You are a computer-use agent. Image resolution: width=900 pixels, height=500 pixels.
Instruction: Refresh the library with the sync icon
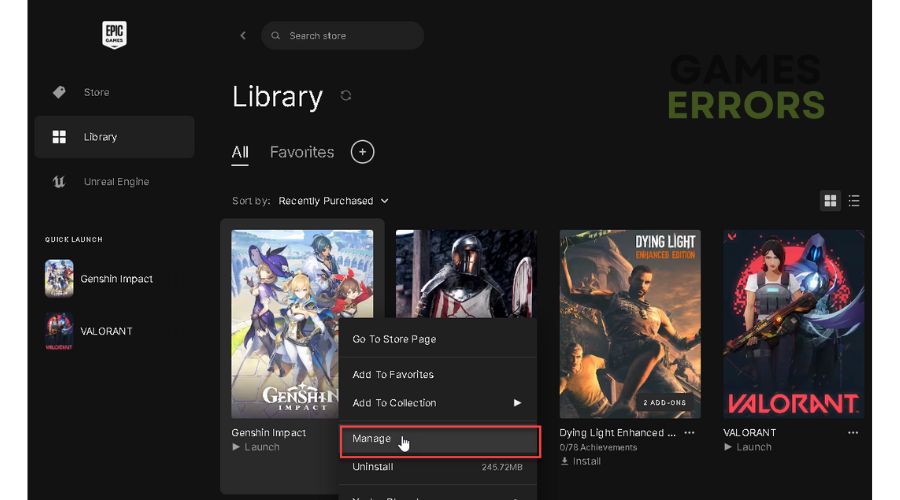click(x=346, y=95)
